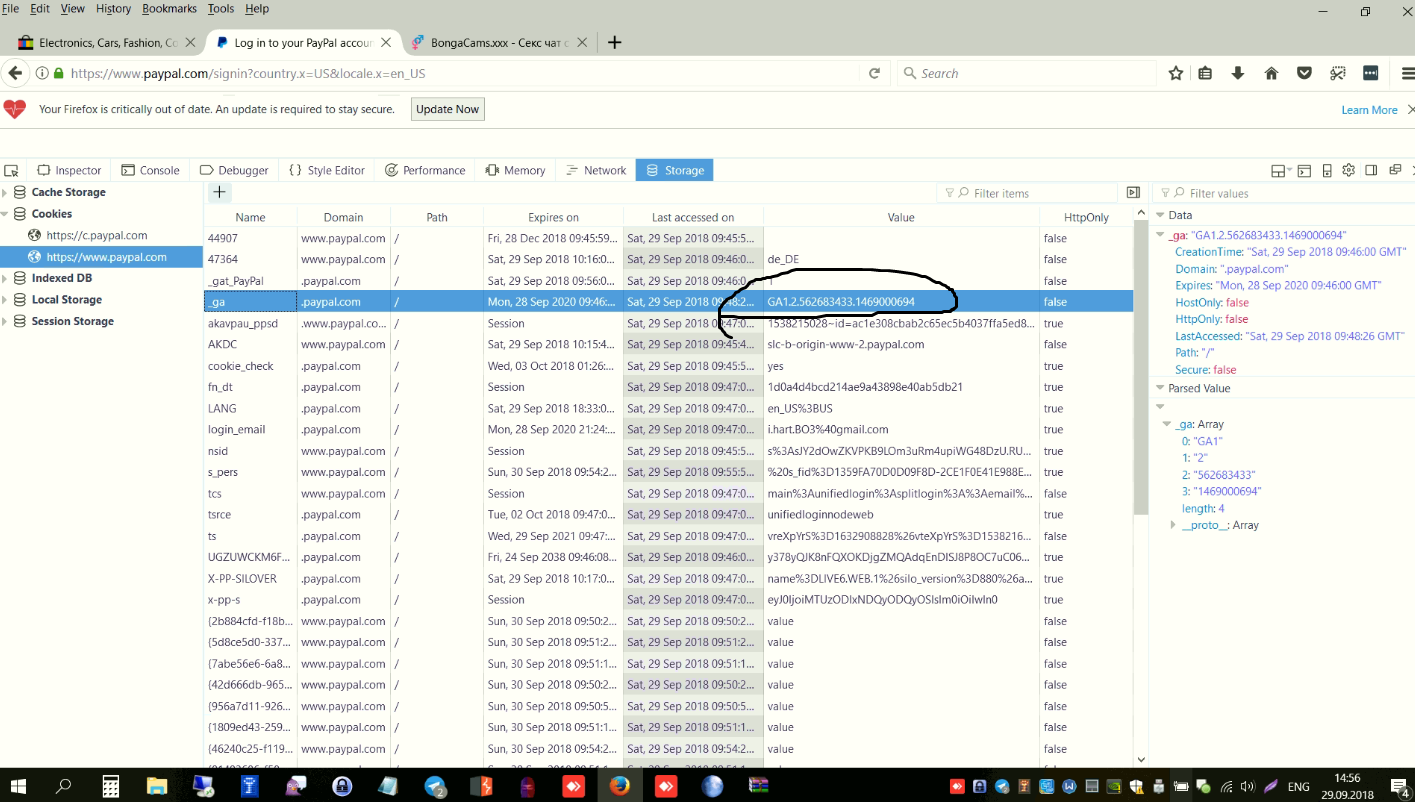Expand Cache Storage tree node

(5, 192)
